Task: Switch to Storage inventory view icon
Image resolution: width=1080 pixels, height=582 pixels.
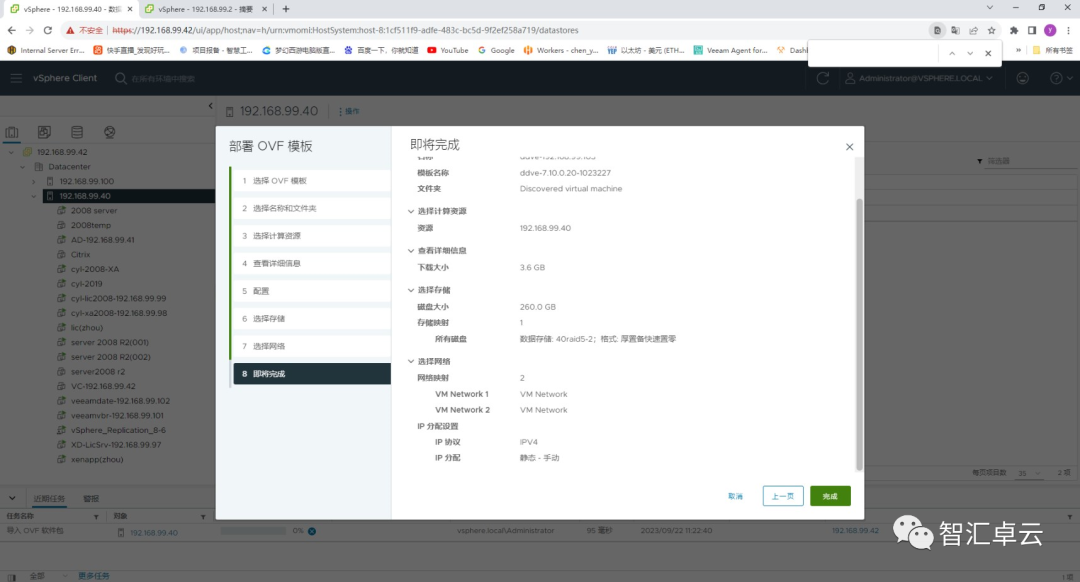Action: point(77,132)
